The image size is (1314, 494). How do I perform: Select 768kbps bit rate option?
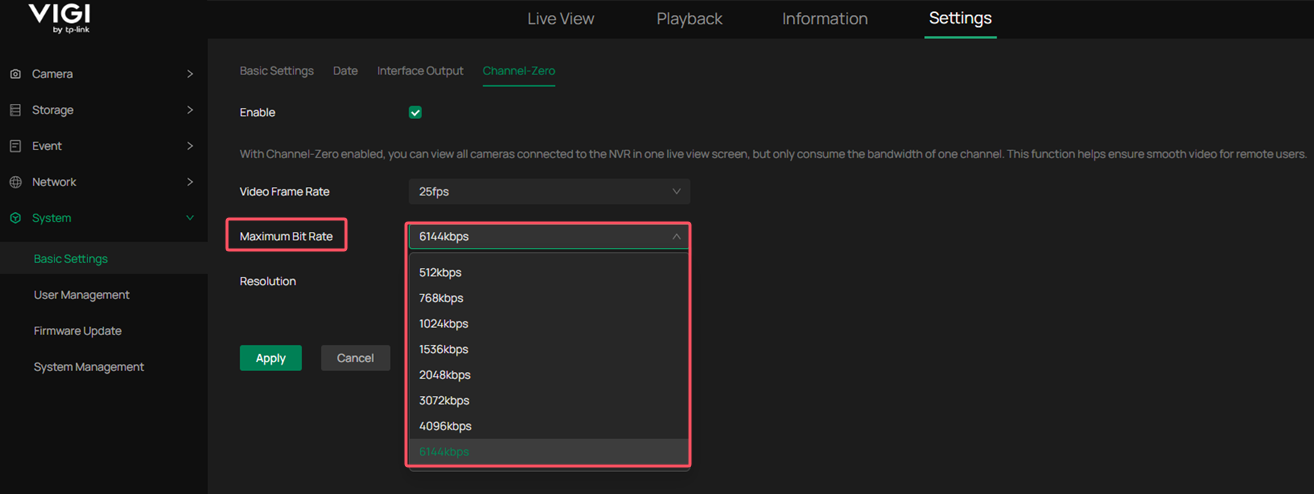[x=548, y=298]
